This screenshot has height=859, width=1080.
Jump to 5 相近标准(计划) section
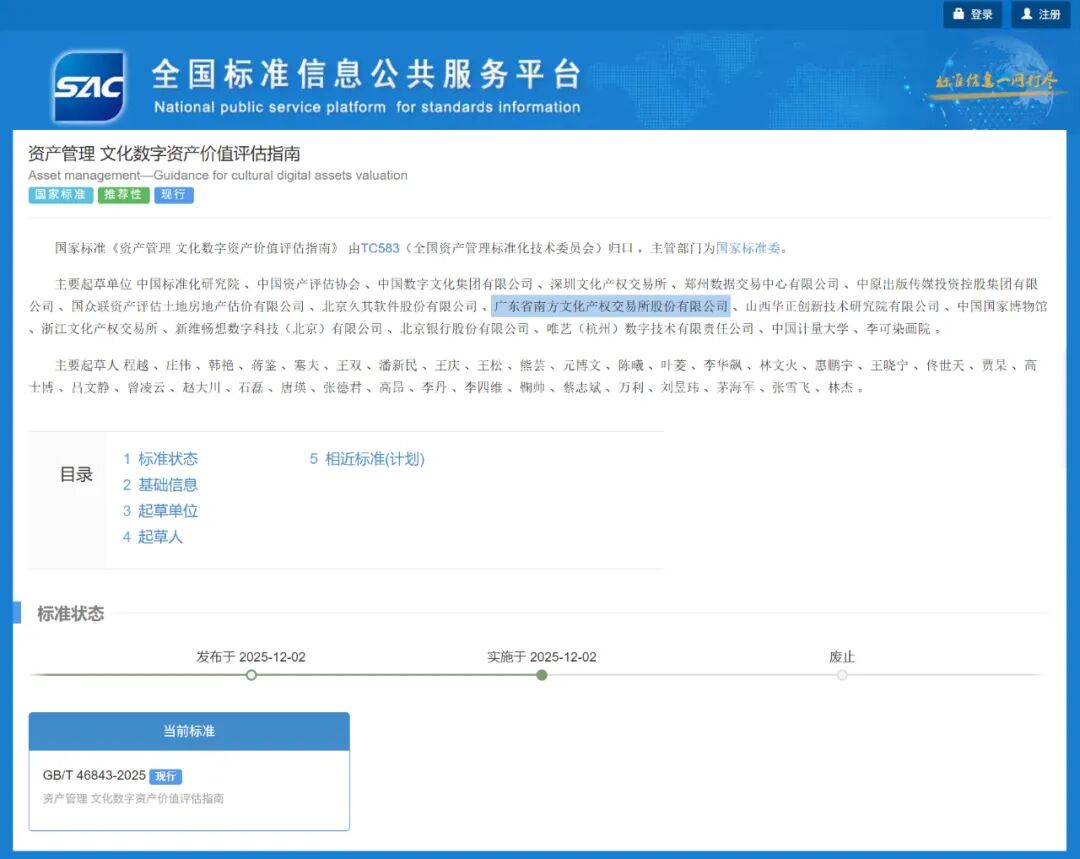tap(366, 459)
